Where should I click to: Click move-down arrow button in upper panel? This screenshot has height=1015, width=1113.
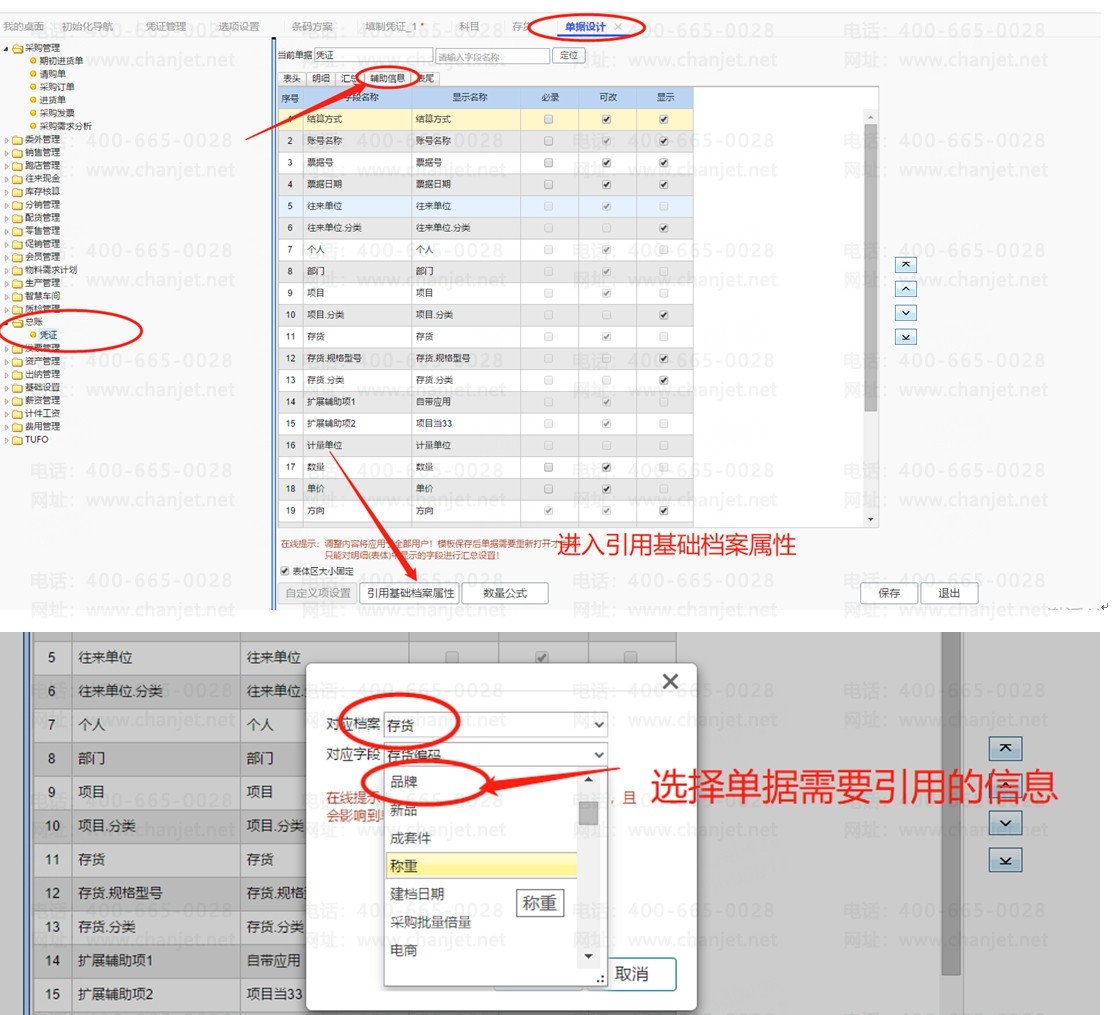pos(905,313)
